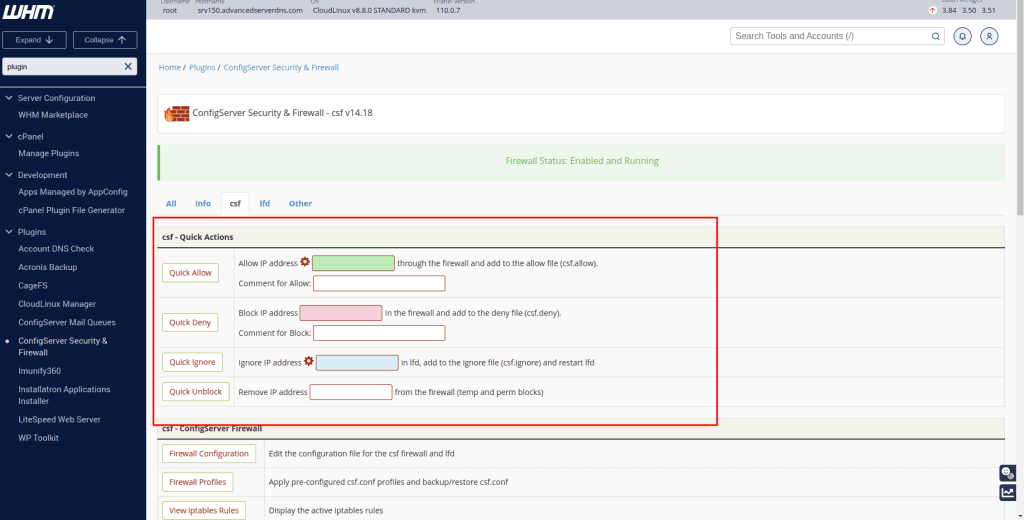
Task: Click ConfigServer Security & Firewall breadcrumb
Action: (281, 67)
